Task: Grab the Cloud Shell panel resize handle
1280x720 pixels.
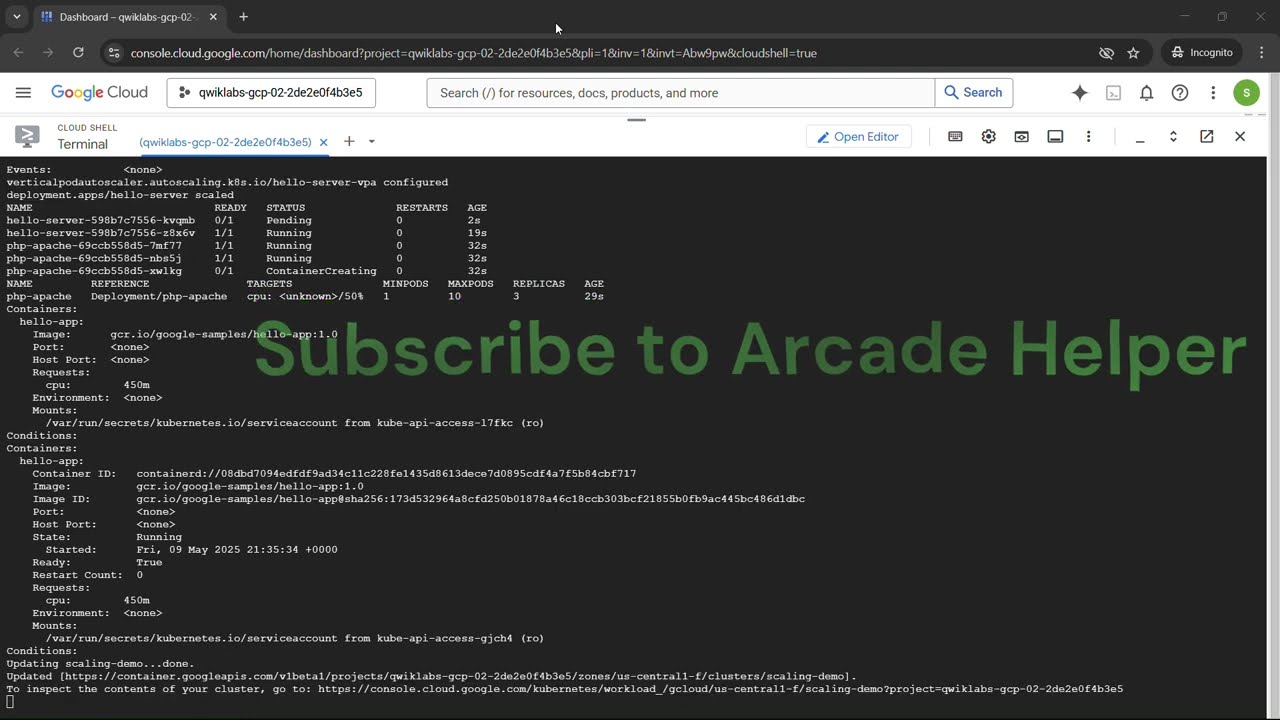Action: coord(636,120)
